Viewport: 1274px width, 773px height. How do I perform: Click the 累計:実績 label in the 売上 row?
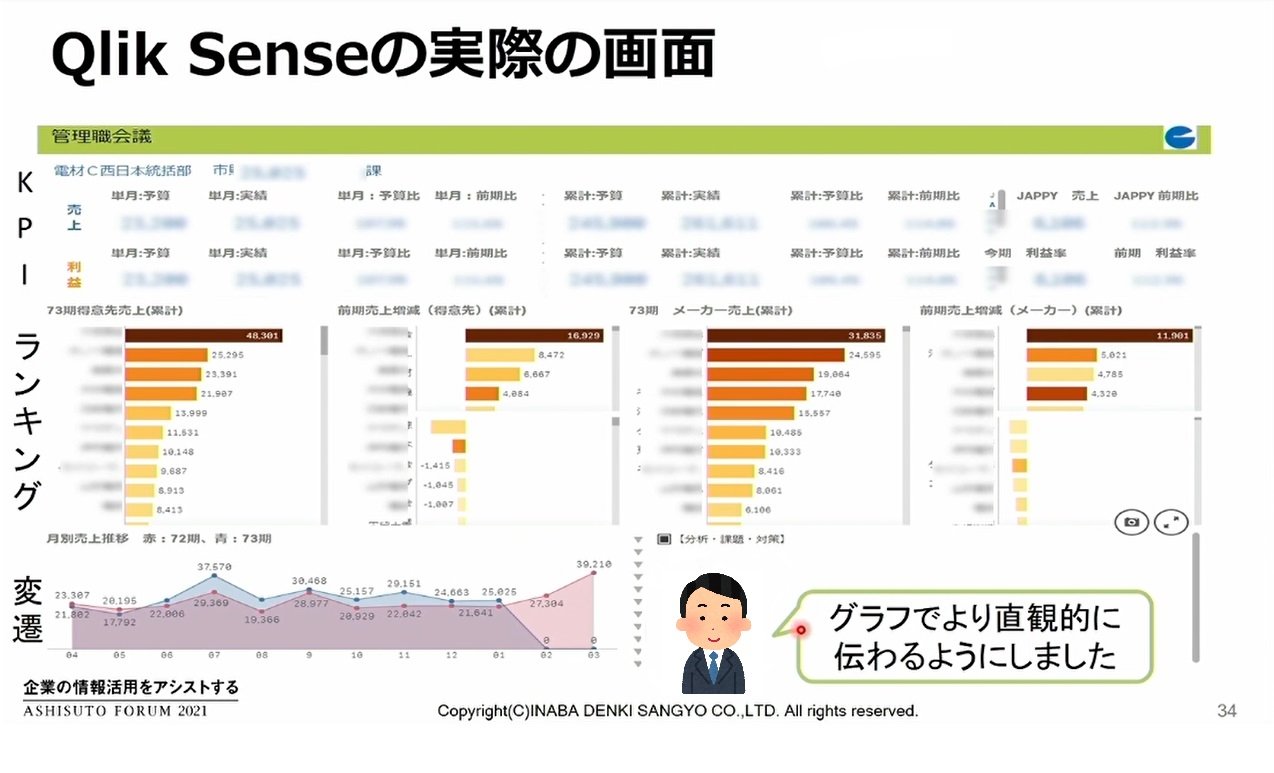click(x=690, y=196)
